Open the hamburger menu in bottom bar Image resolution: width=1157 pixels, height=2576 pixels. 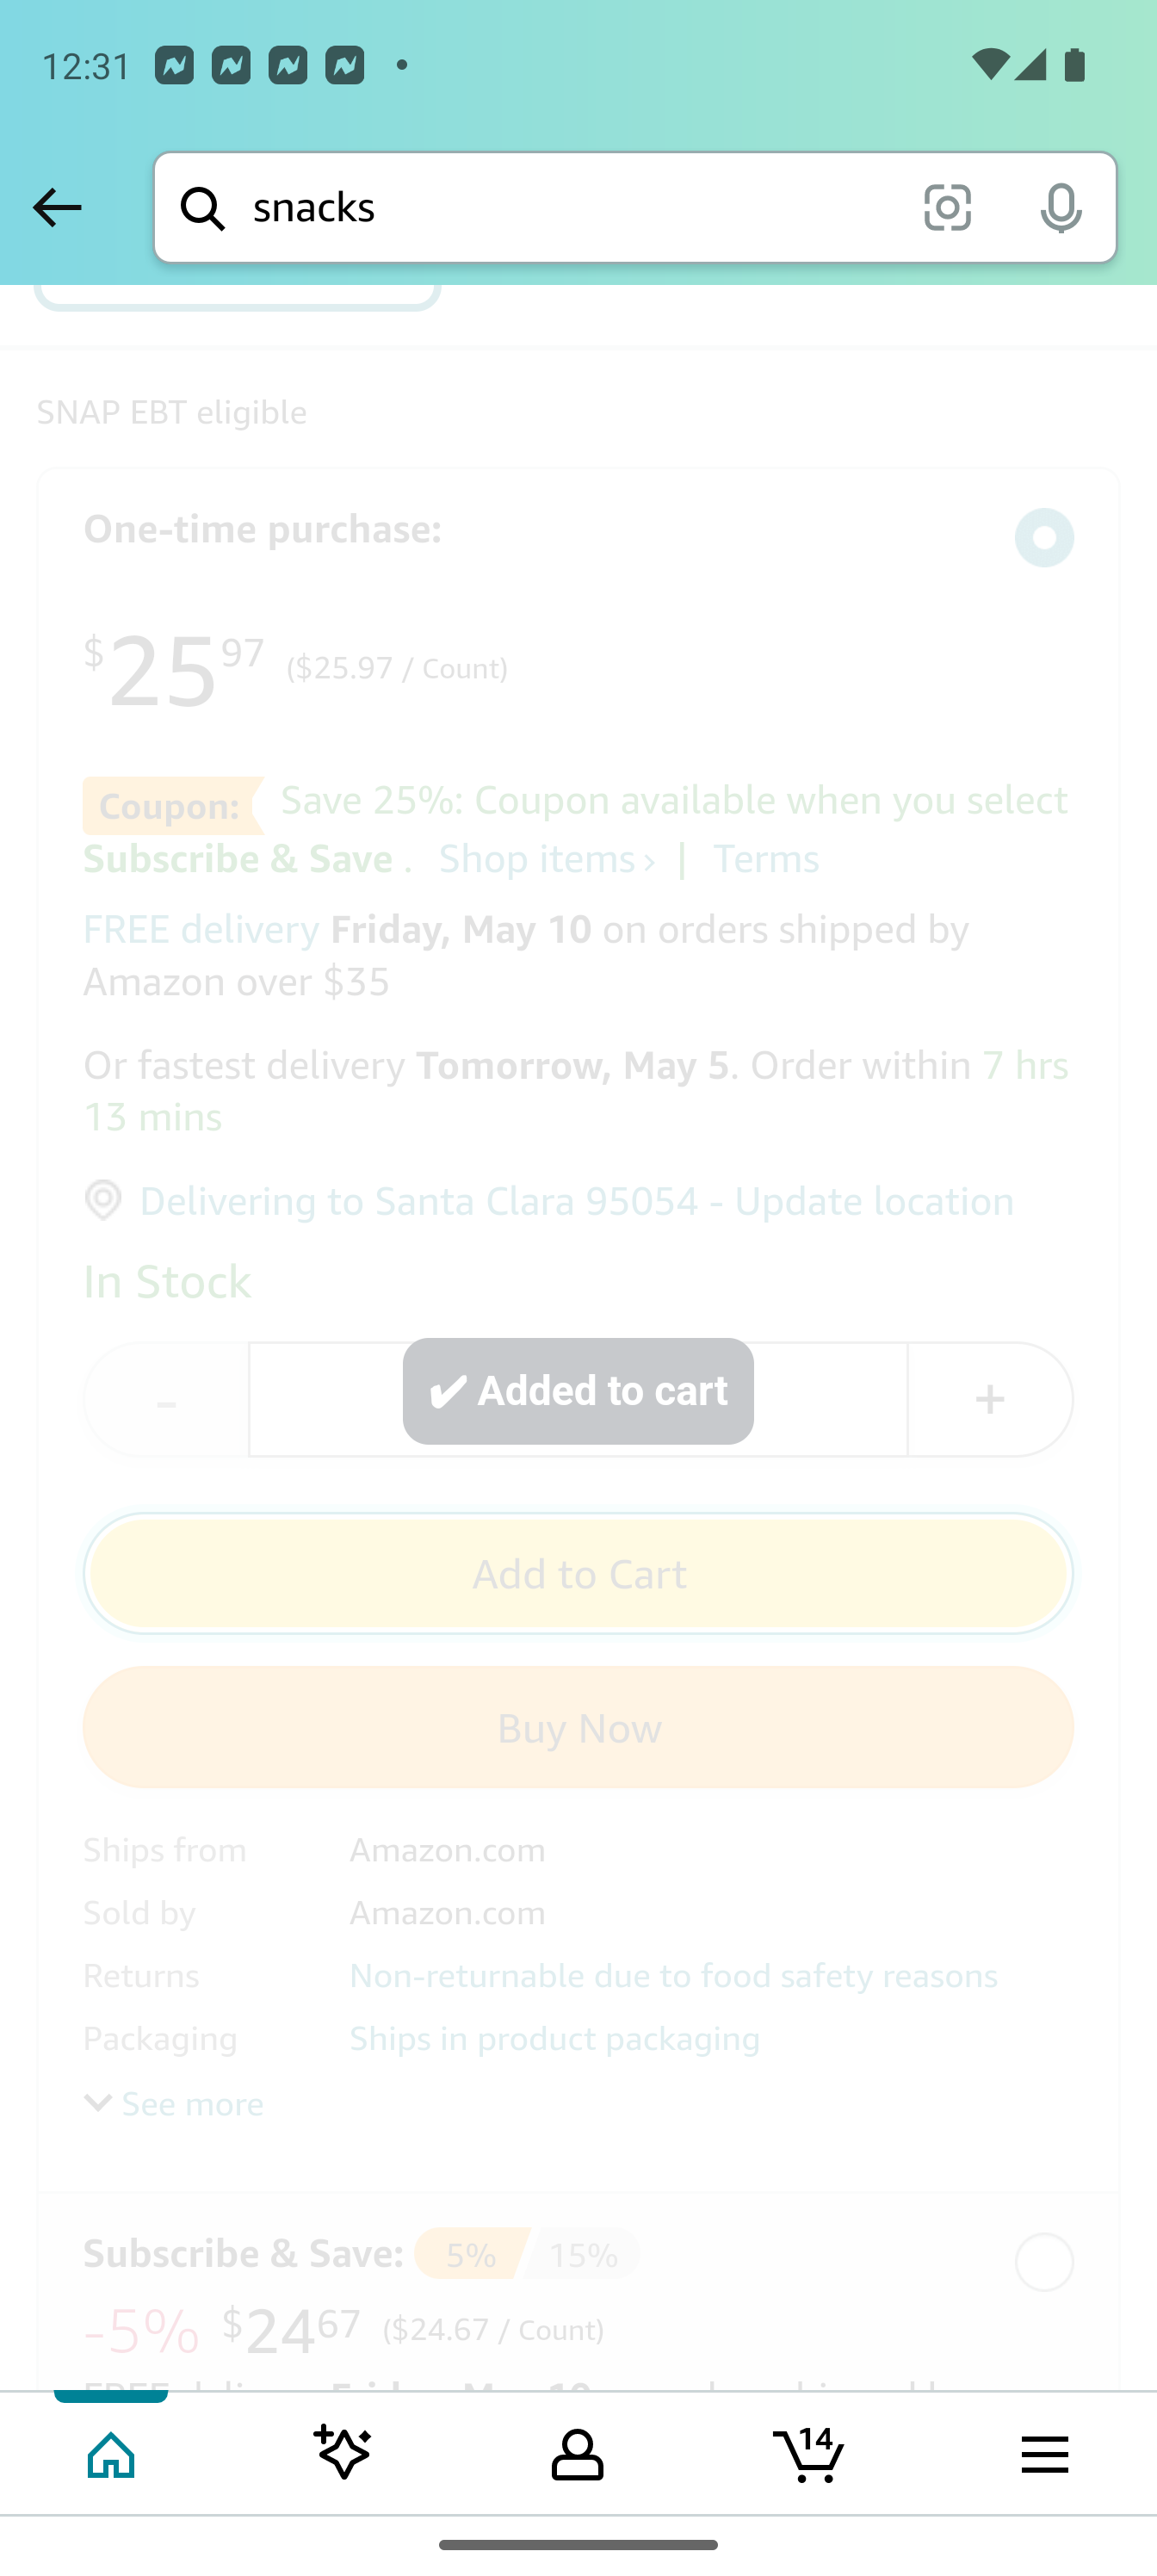(x=1044, y=2454)
